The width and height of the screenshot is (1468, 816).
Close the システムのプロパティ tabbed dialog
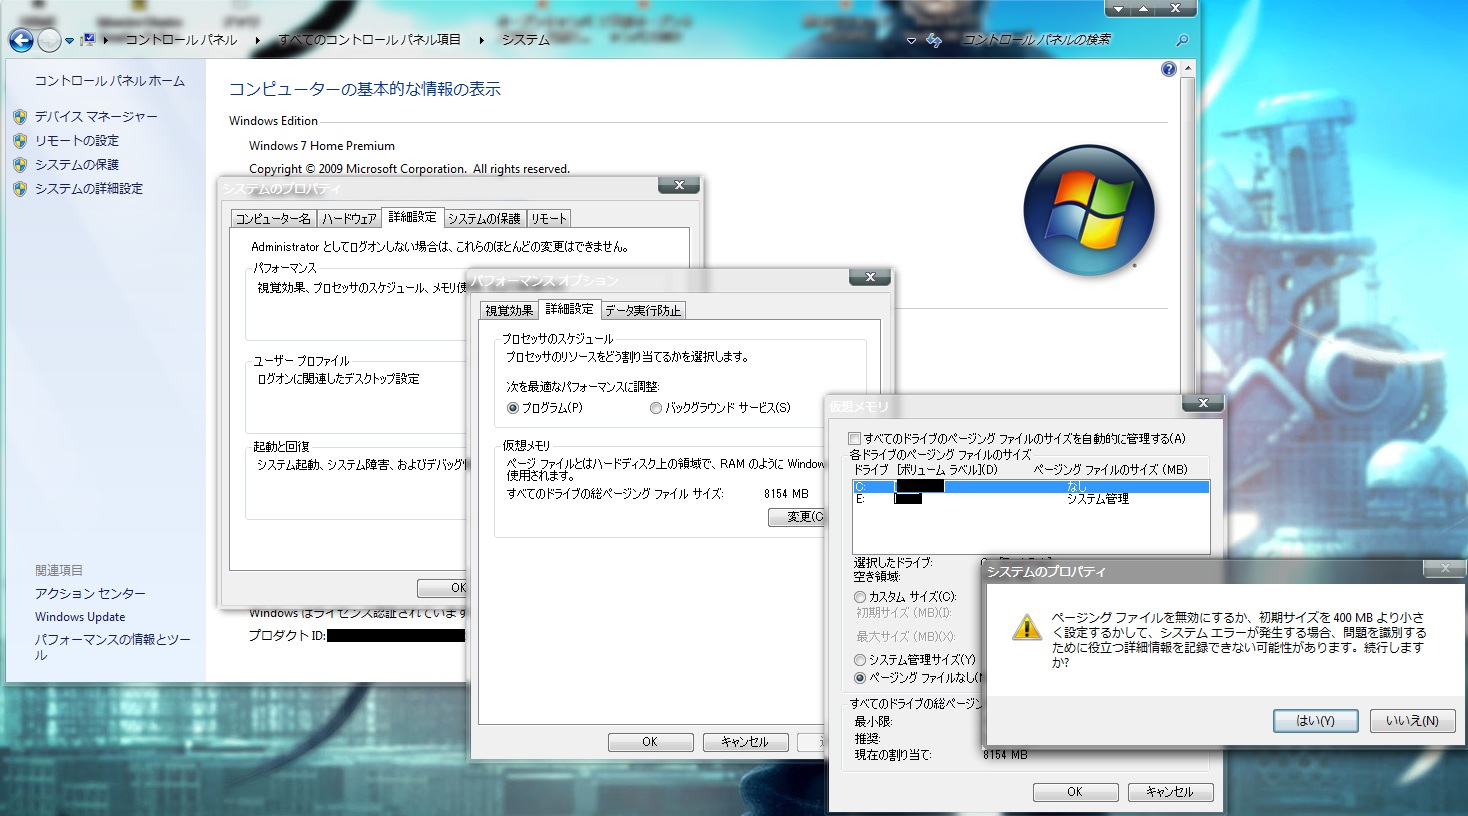pos(679,185)
